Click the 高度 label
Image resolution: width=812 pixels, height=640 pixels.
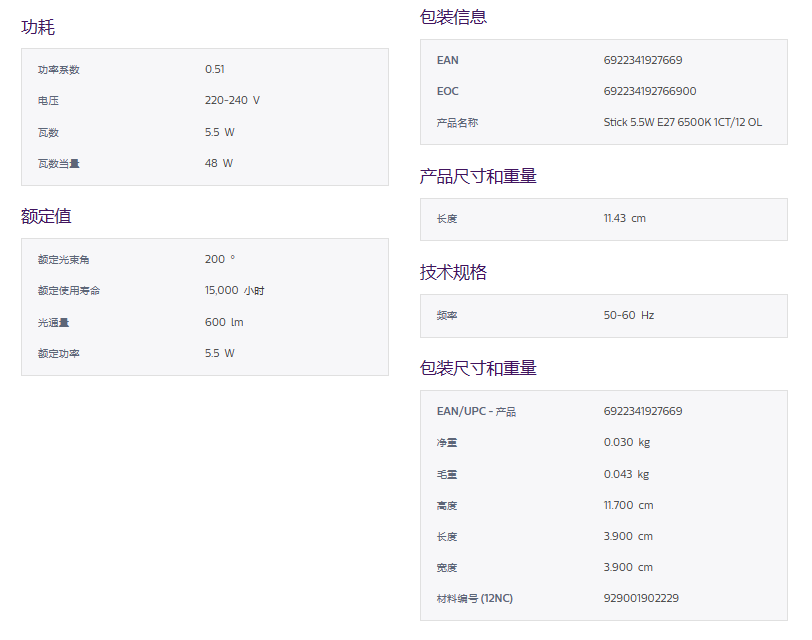[447, 505]
